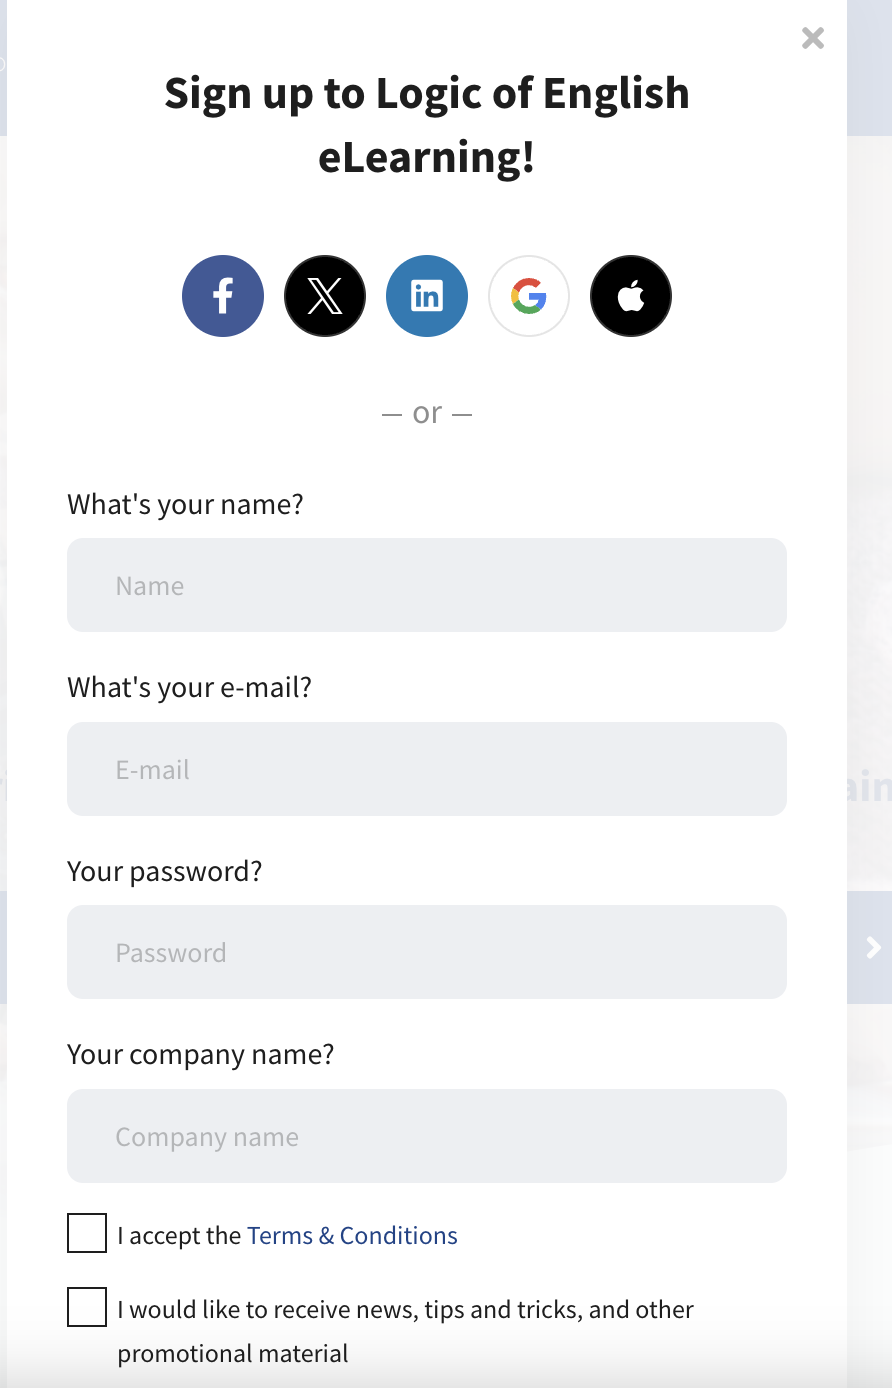892x1388 pixels.
Task: Sign up with the Facebook icon
Action: [223, 296]
